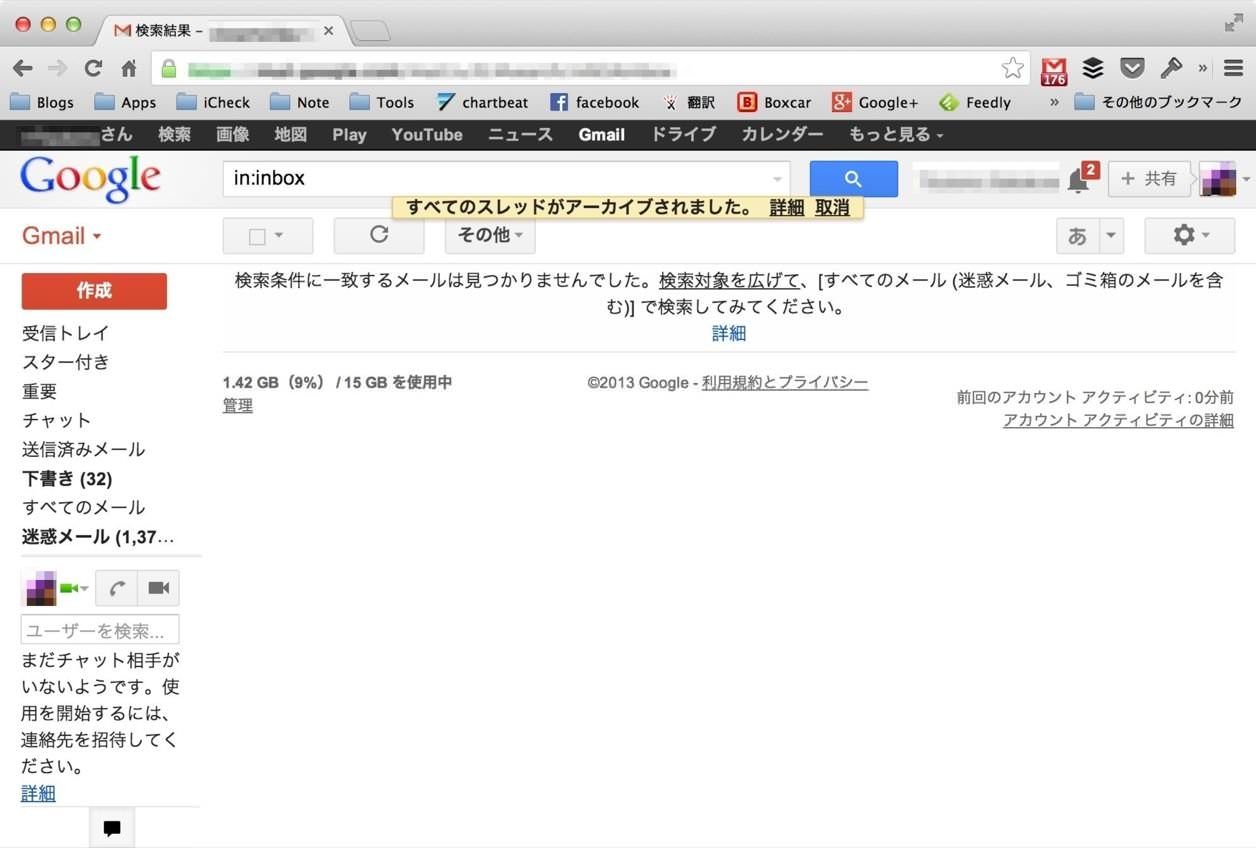Go back using browser back arrow
This screenshot has width=1256, height=848.
pyautogui.click(x=22, y=68)
